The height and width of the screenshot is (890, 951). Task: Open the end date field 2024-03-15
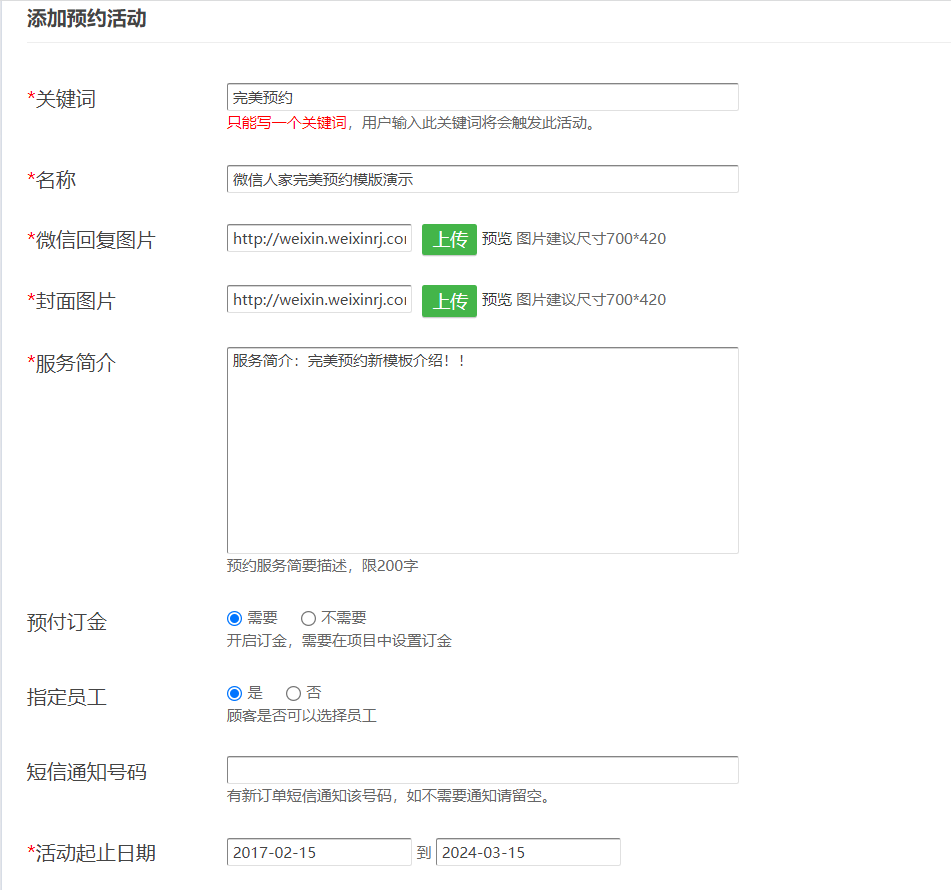click(x=528, y=852)
